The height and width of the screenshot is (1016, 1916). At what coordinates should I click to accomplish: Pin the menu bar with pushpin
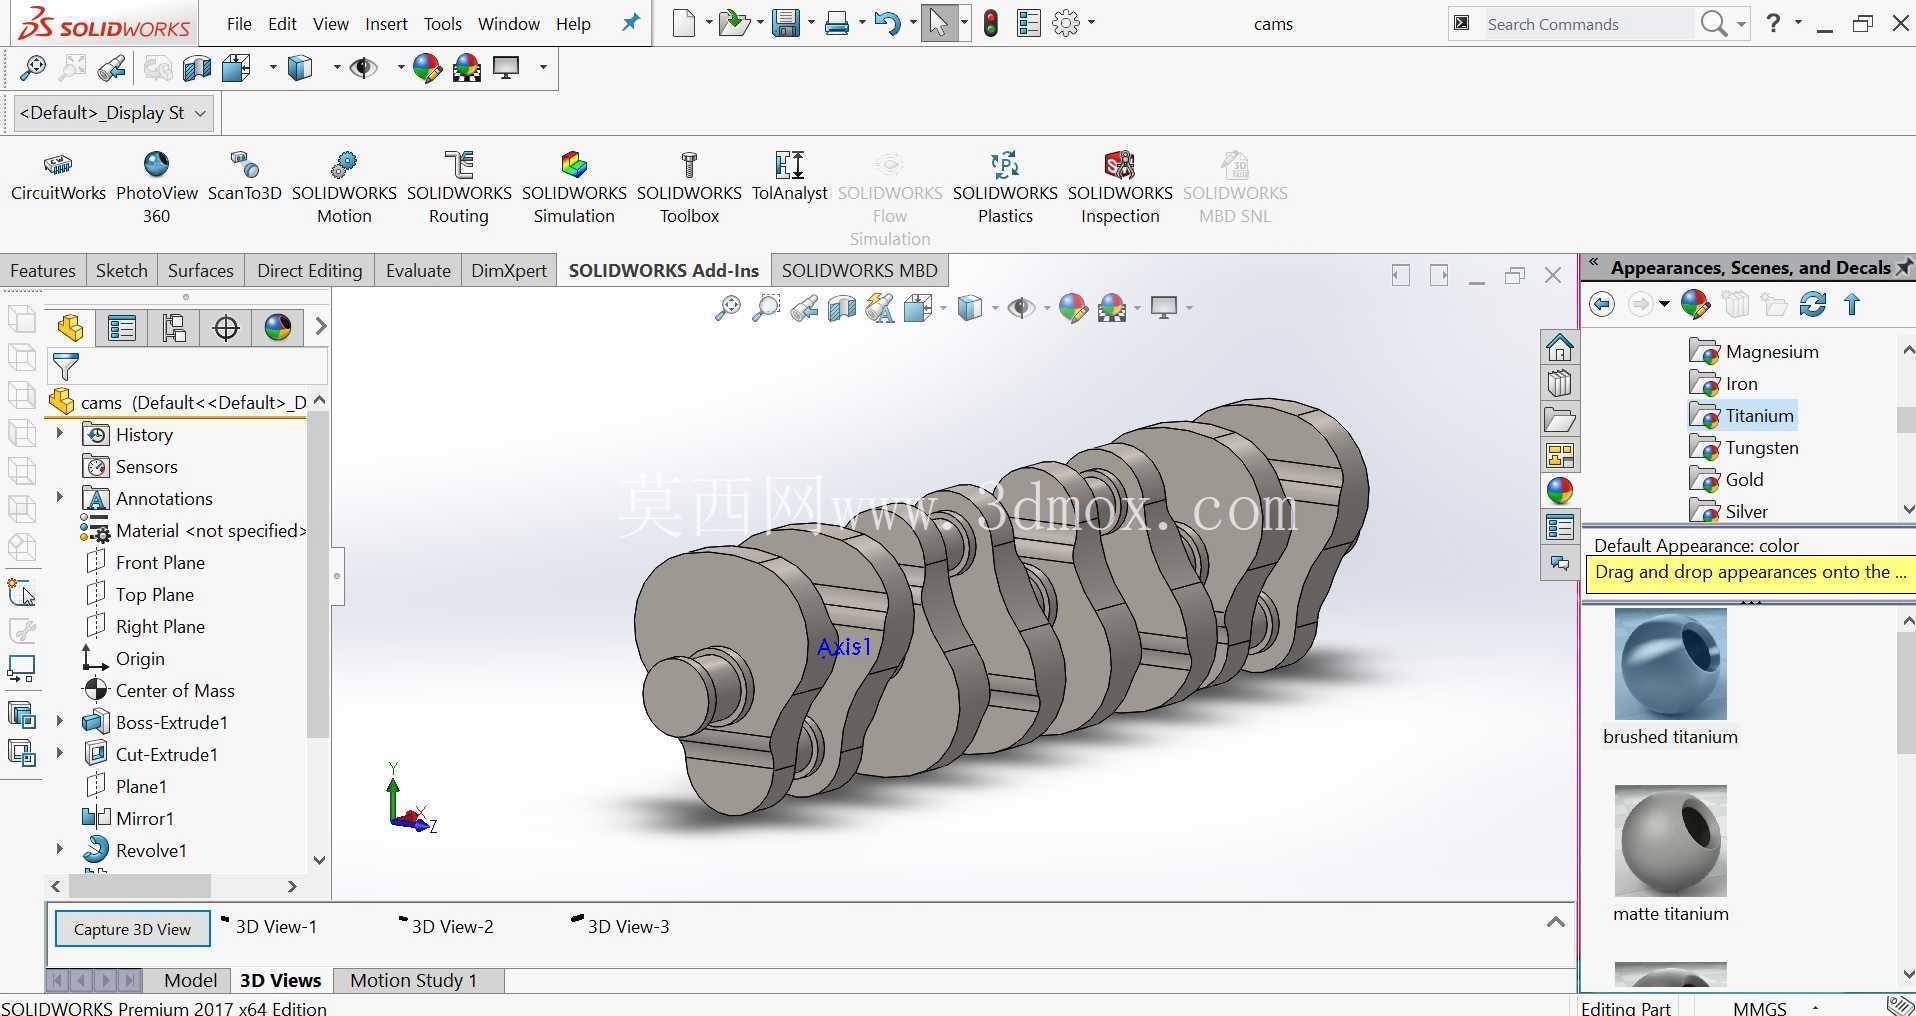click(x=630, y=22)
